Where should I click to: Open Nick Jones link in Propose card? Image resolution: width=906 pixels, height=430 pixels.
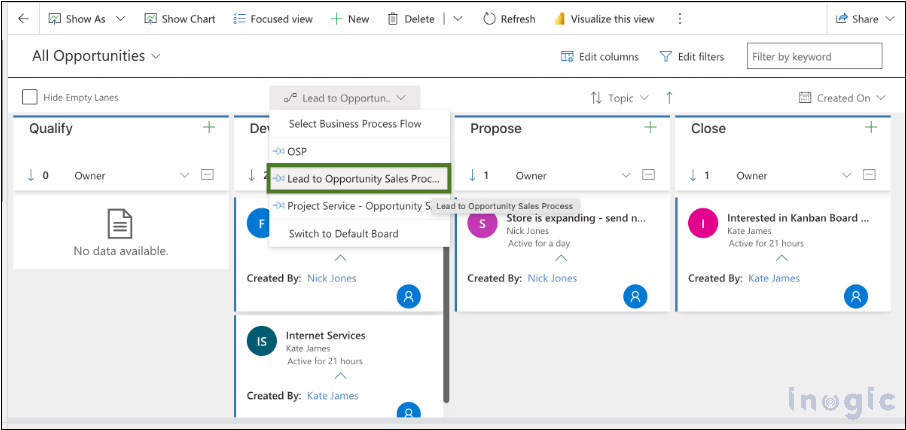point(552,278)
